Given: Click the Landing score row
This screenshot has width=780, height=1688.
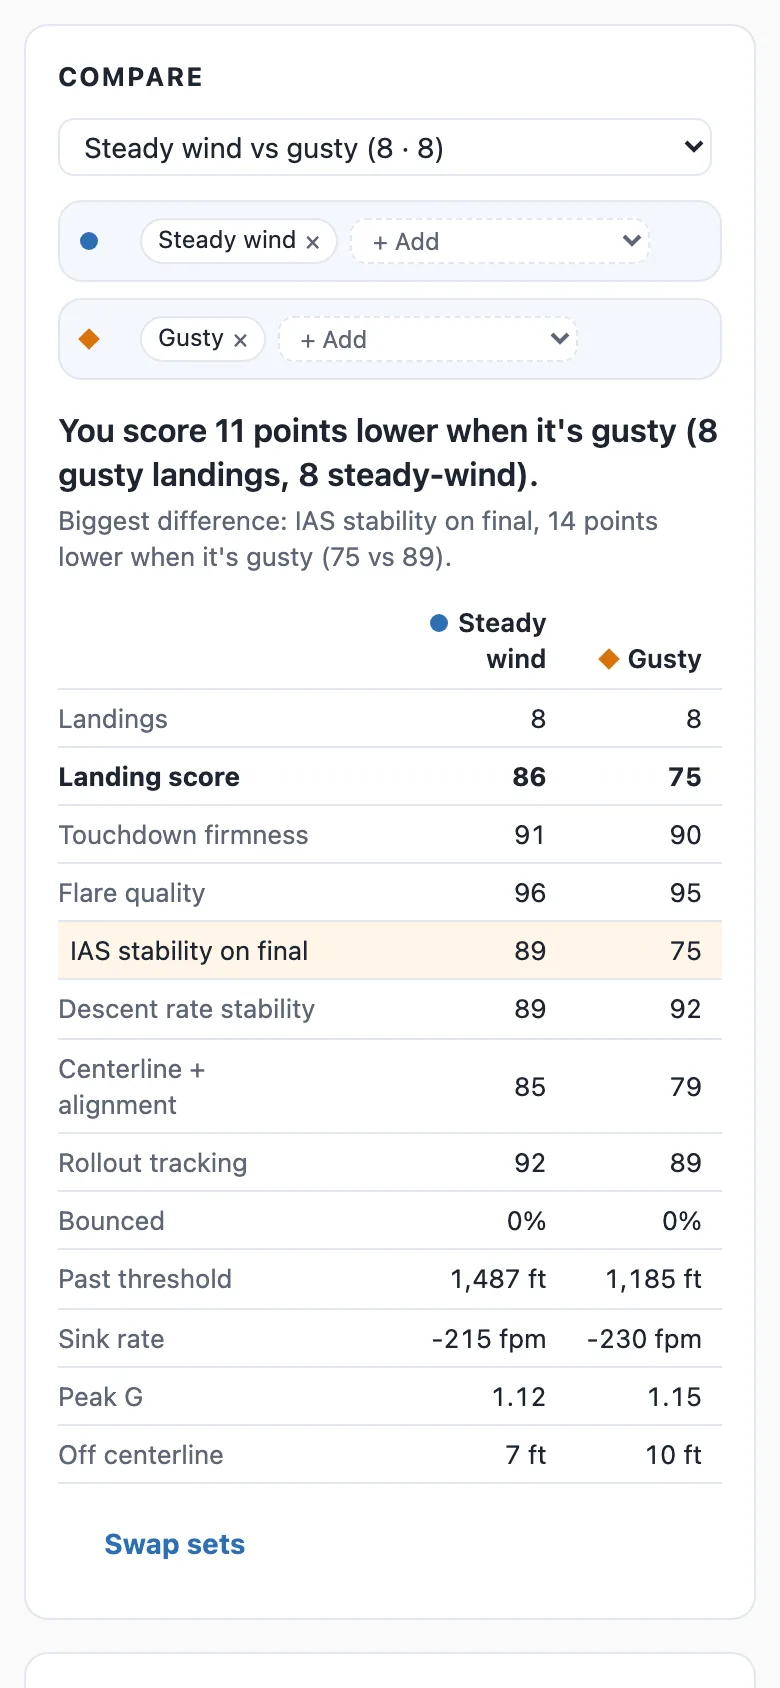Looking at the screenshot, I should pyautogui.click(x=390, y=777).
